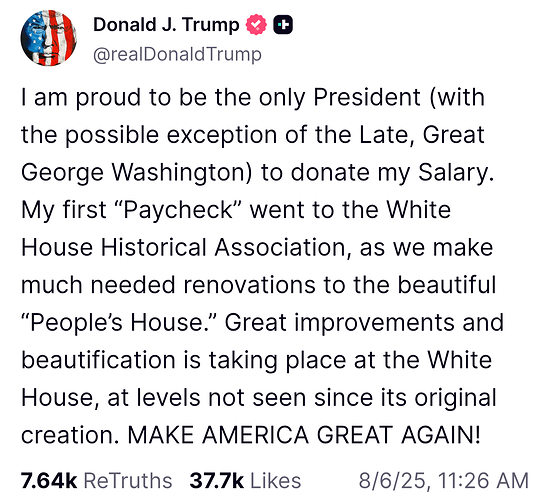The width and height of the screenshot is (551, 500).
Task: Click the word beautification in the post
Action: point(98,360)
